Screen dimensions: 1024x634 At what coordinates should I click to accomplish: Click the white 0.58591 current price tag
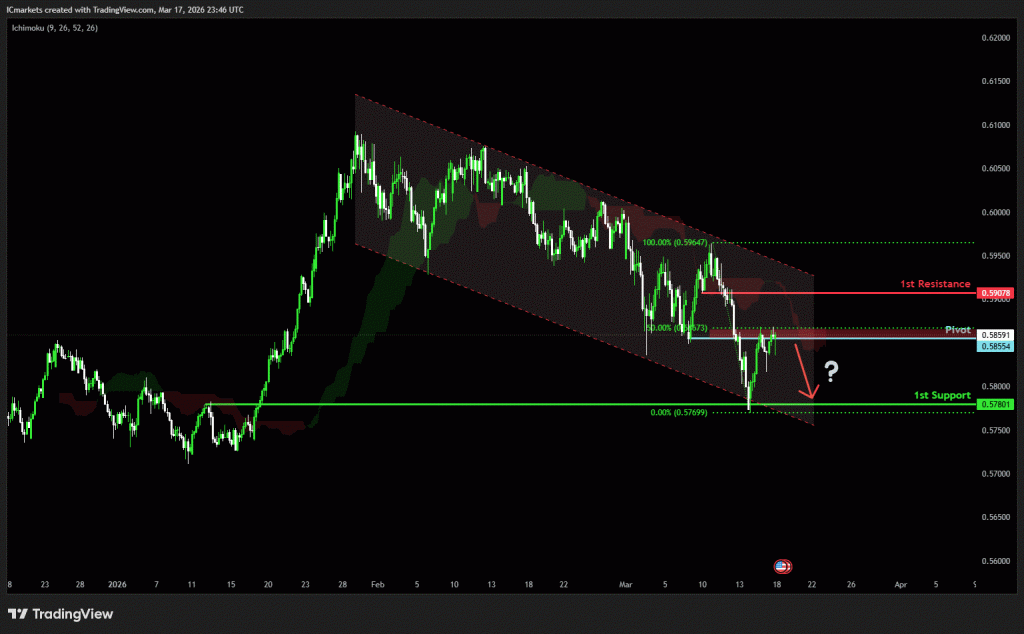(996, 334)
